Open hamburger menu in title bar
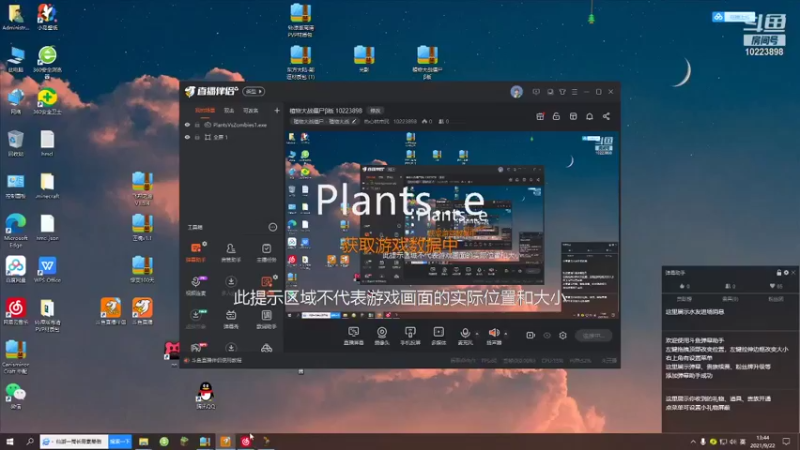 click(574, 92)
